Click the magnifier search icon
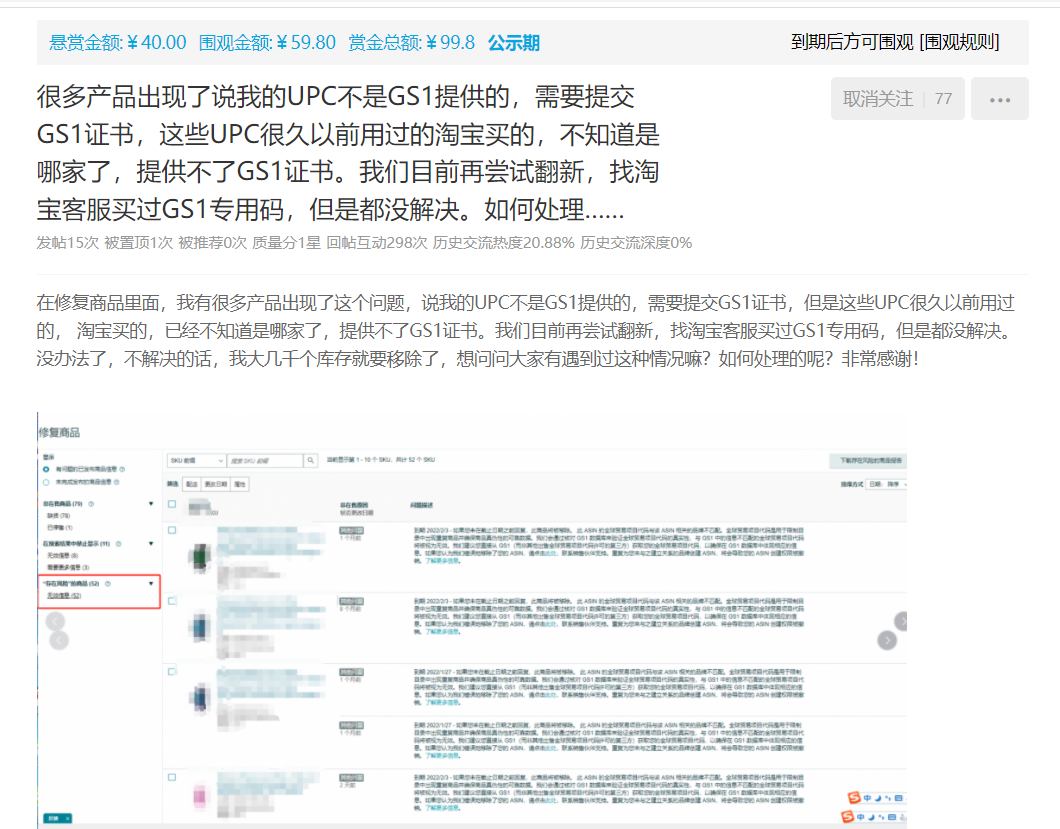1060x829 pixels. click(310, 460)
